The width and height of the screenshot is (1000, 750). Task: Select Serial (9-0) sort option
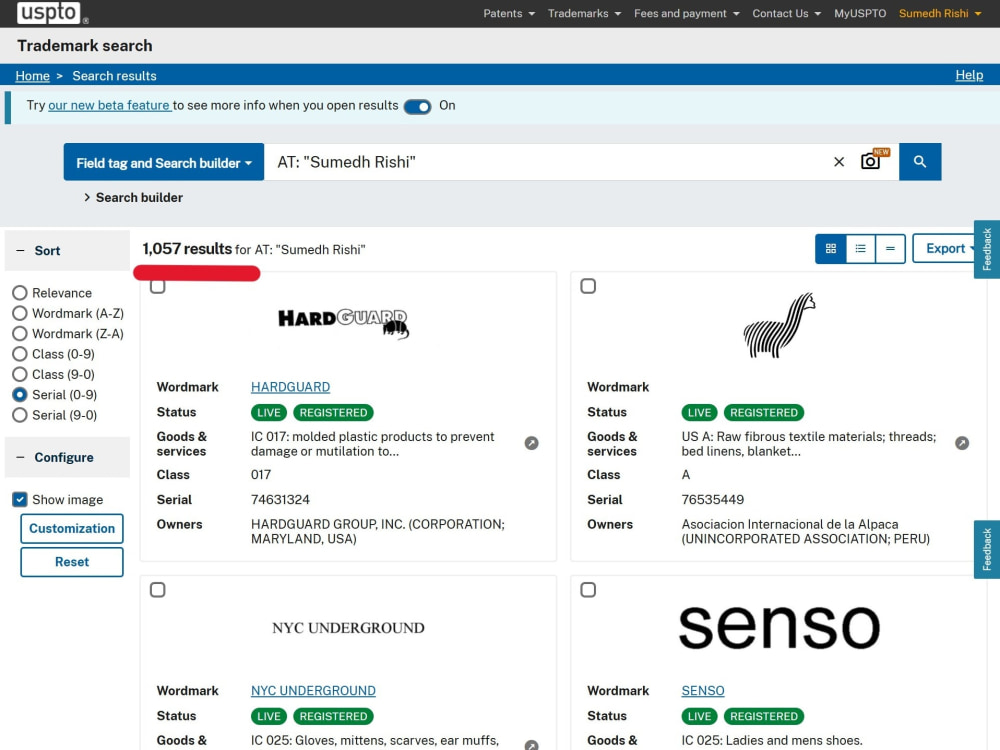(x=20, y=415)
